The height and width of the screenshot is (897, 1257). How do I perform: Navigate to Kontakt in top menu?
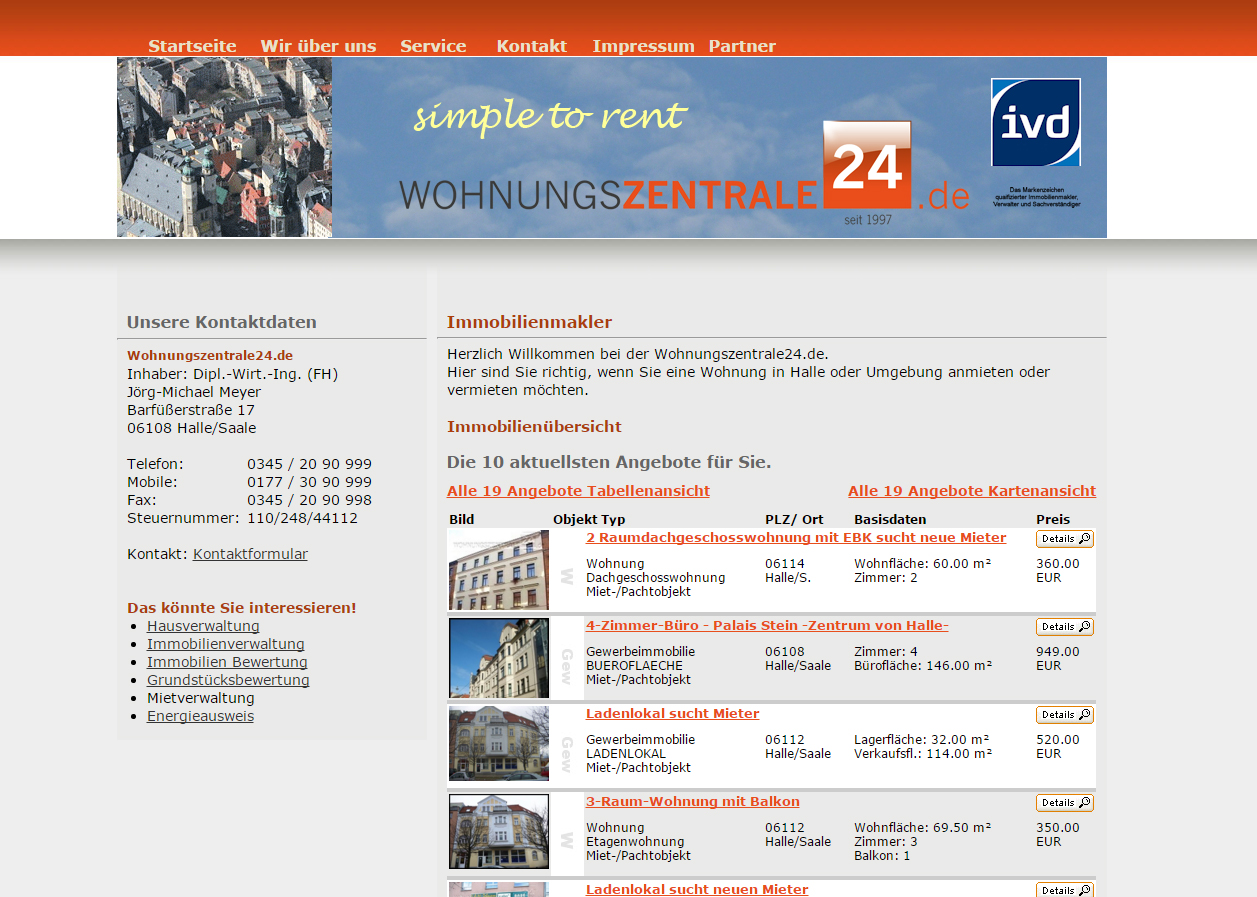point(531,46)
